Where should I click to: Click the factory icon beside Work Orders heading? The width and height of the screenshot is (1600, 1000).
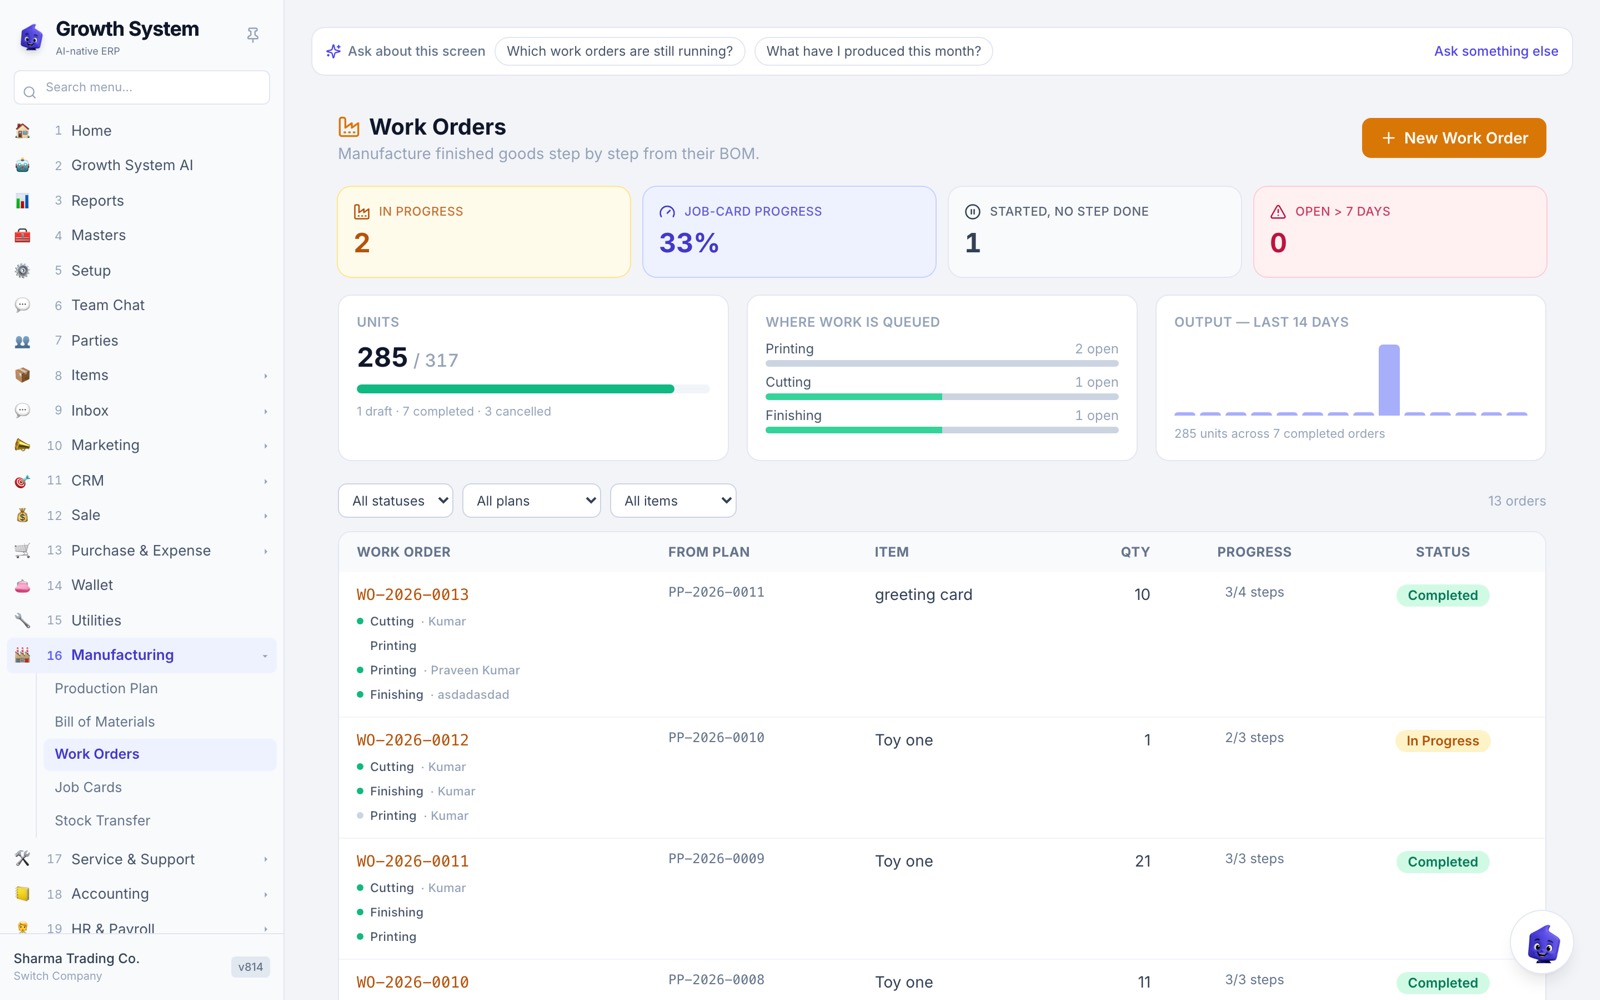[349, 127]
